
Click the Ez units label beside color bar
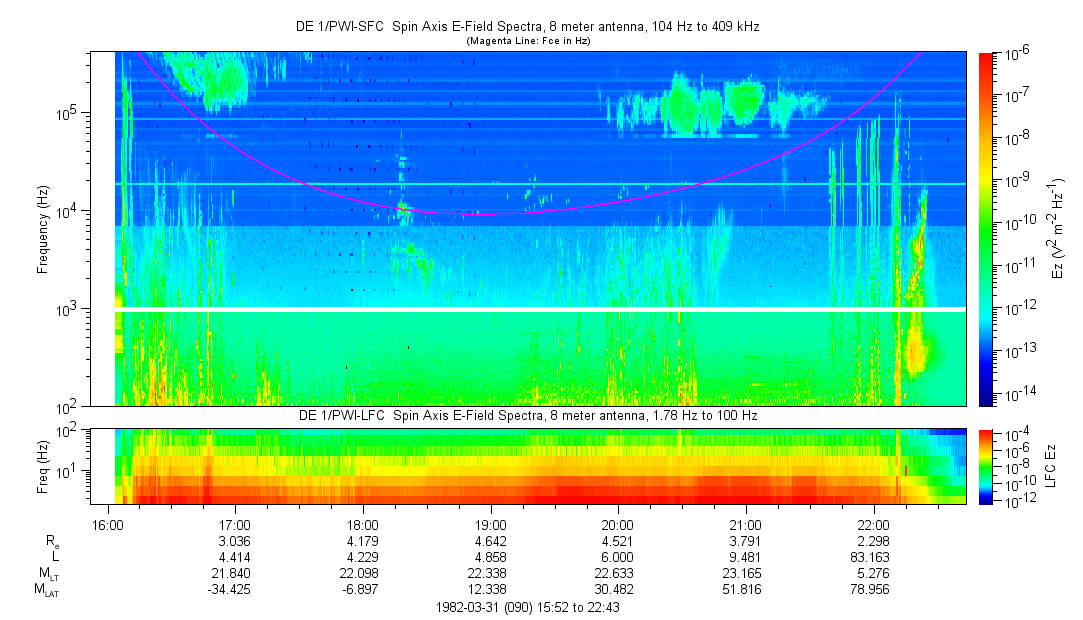point(1056,228)
